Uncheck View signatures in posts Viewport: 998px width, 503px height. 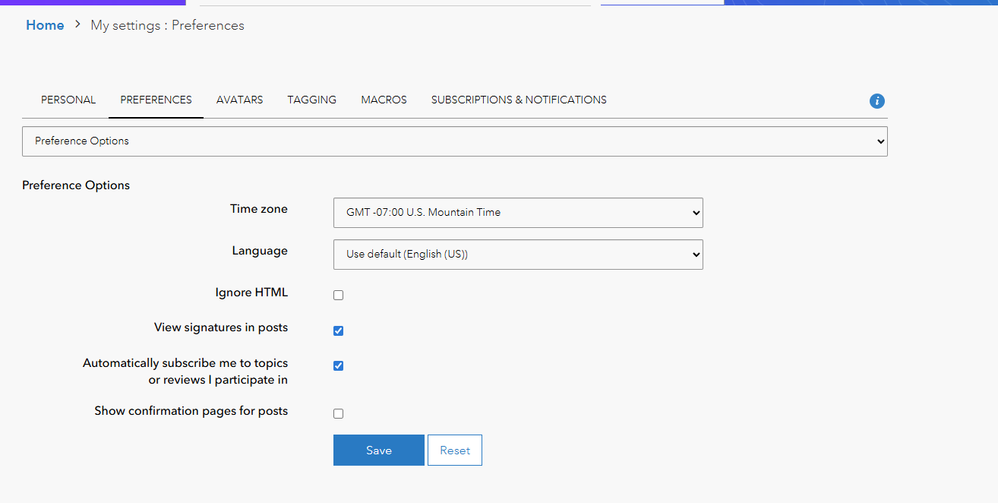pos(338,330)
